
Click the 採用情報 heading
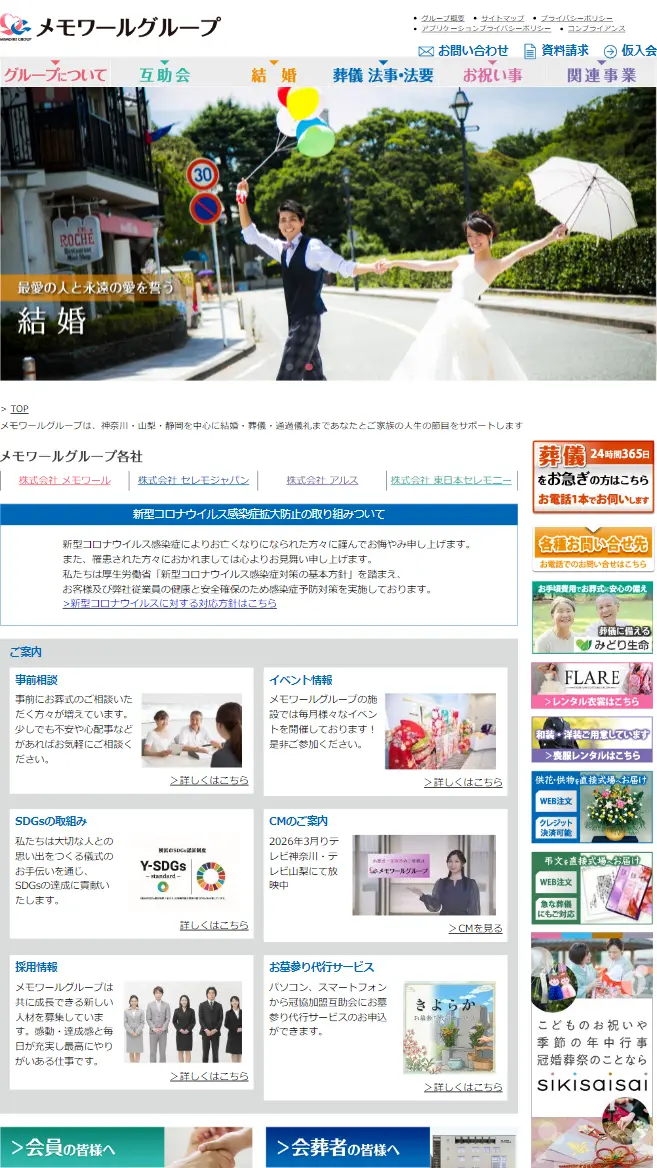click(x=36, y=967)
